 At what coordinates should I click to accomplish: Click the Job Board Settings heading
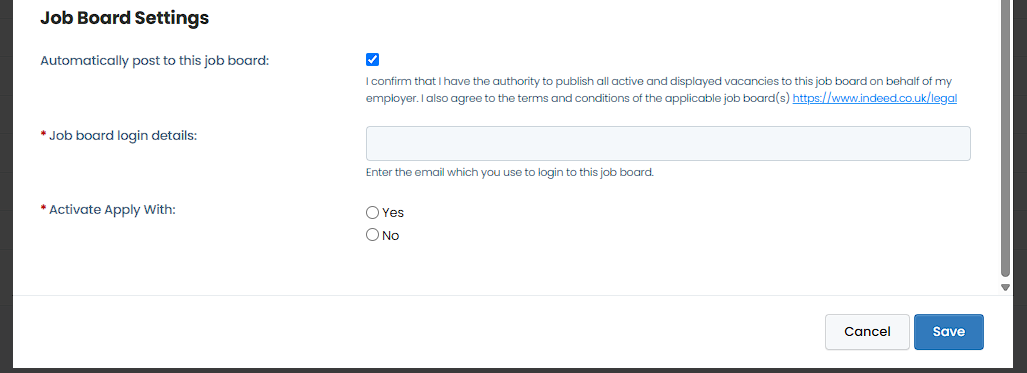(x=124, y=18)
